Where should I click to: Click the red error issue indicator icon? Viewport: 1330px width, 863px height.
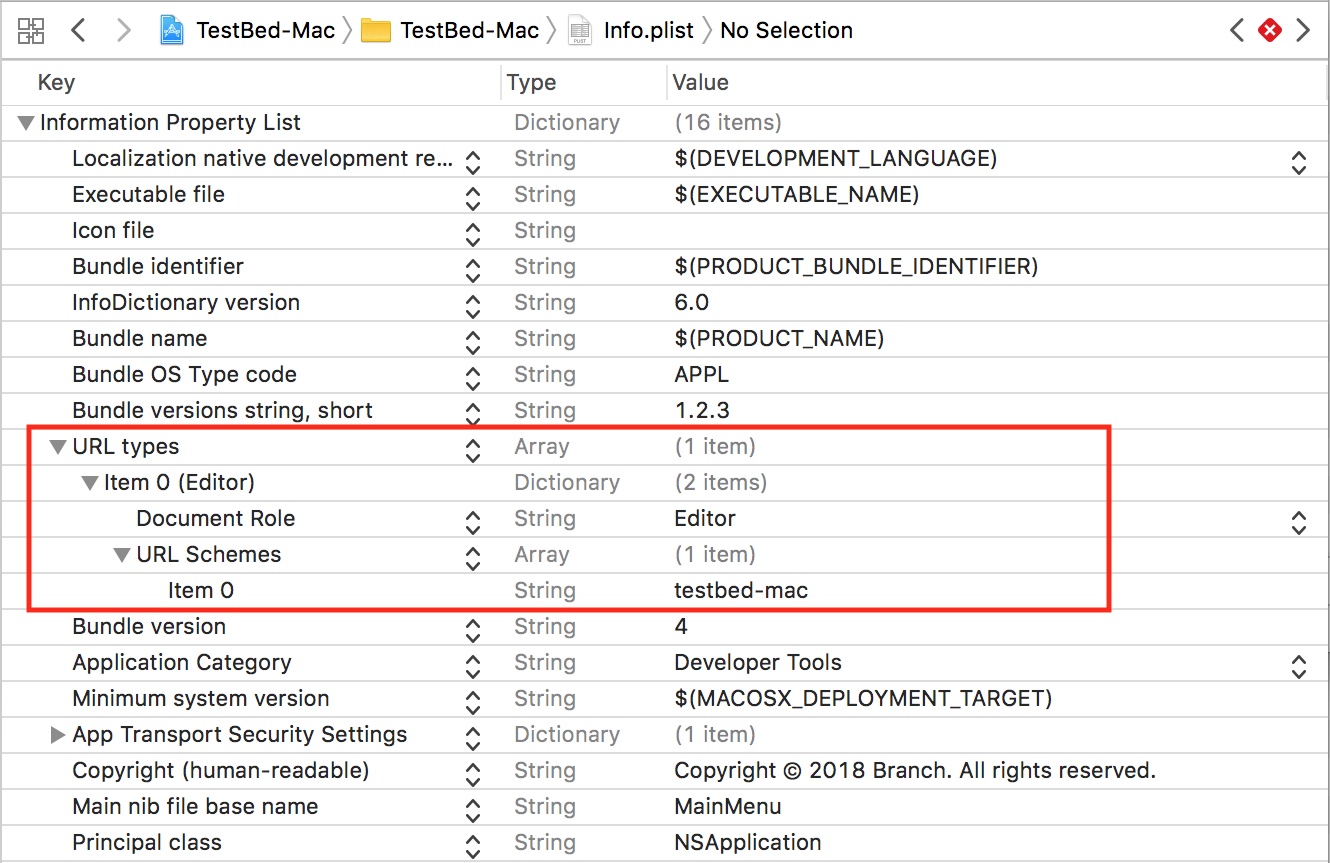point(1270,31)
